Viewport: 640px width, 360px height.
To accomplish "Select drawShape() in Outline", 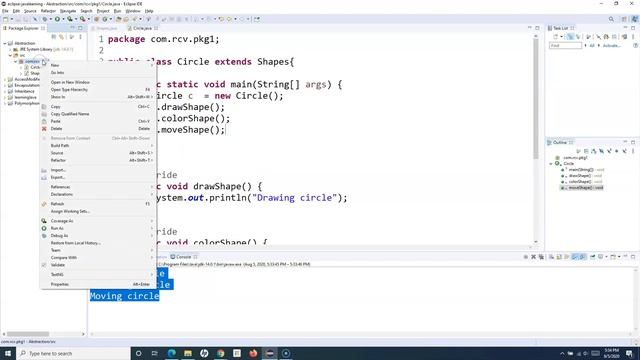I will [582, 176].
